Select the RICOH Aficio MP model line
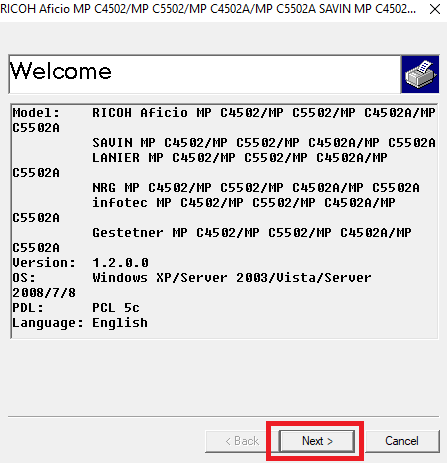 264,113
